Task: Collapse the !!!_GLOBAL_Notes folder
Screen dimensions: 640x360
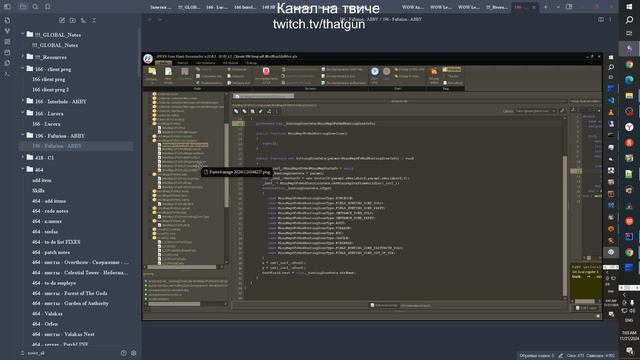Action: pos(23,34)
